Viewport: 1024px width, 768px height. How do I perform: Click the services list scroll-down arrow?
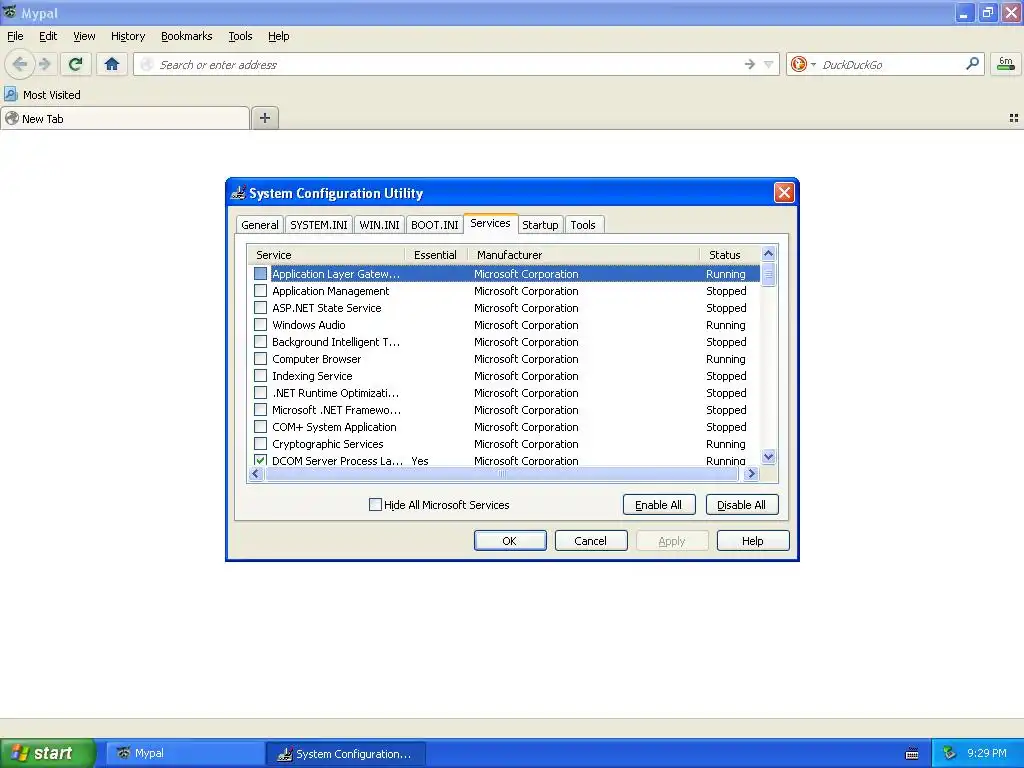[x=769, y=457]
